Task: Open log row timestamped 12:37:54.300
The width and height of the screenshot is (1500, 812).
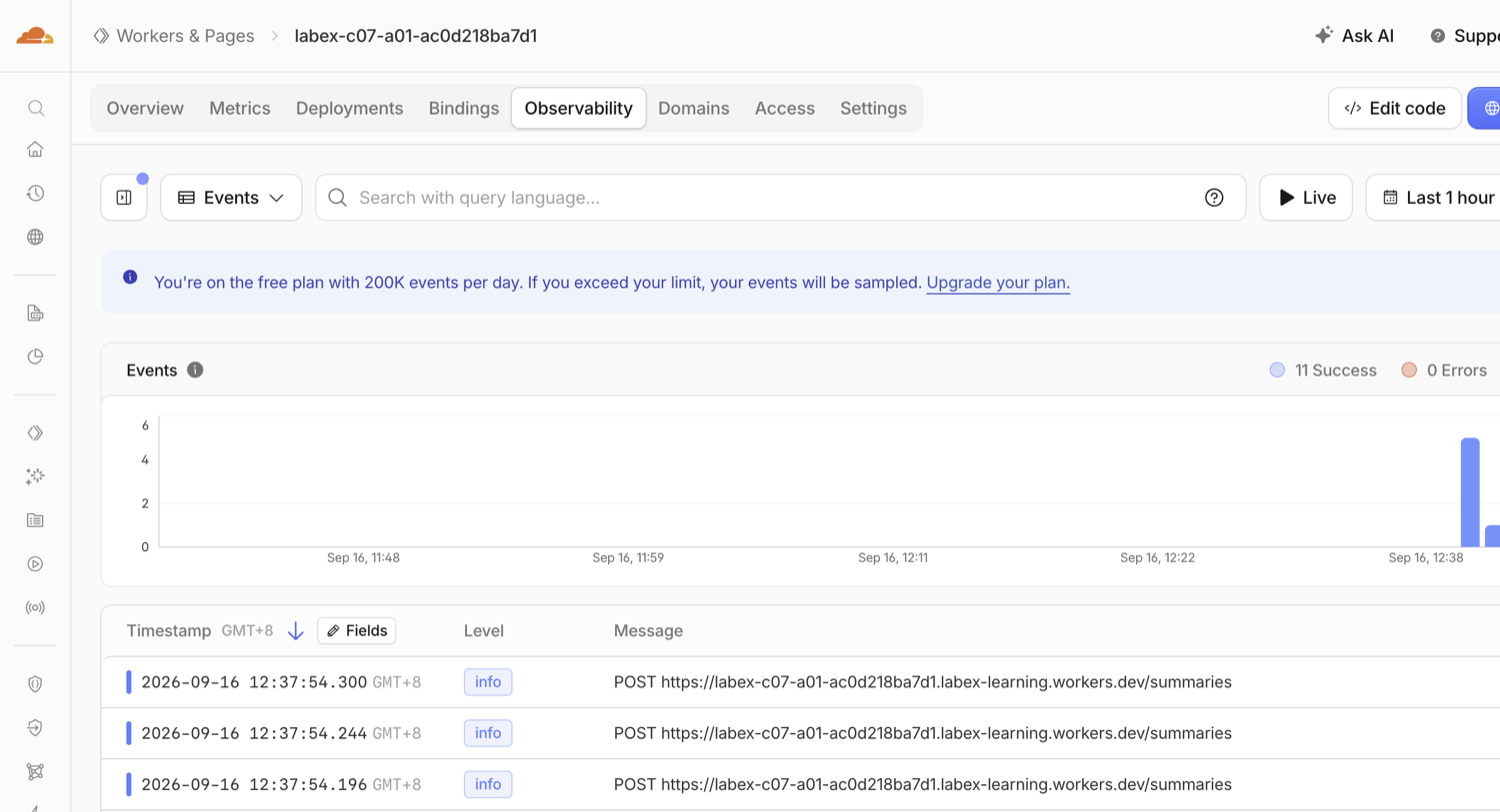Action: 800,682
